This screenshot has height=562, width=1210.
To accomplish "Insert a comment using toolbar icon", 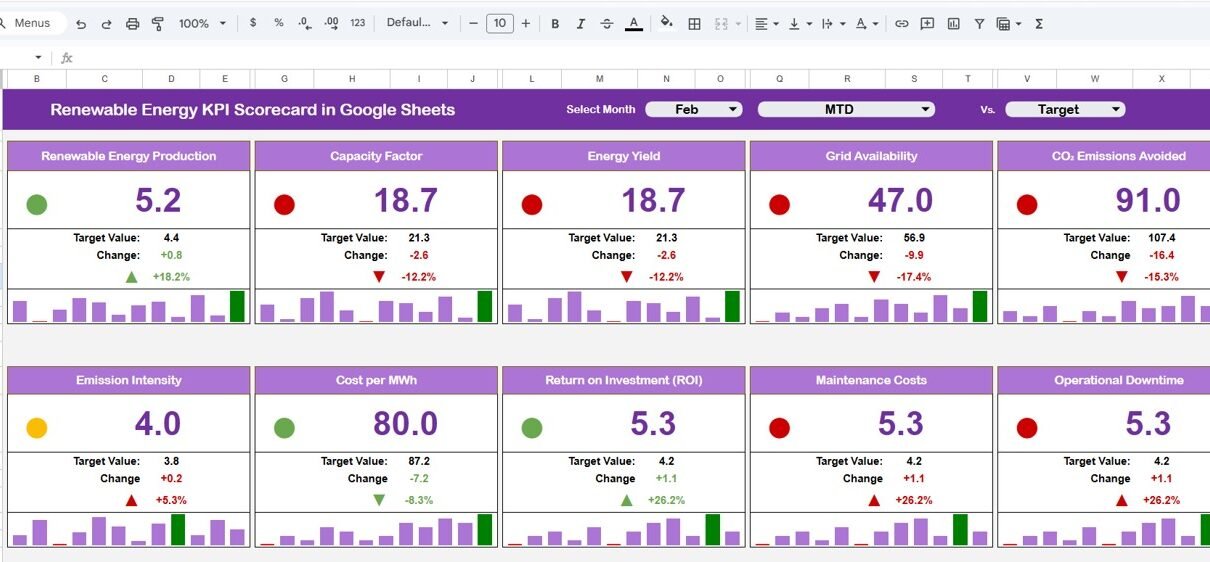I will coord(927,23).
